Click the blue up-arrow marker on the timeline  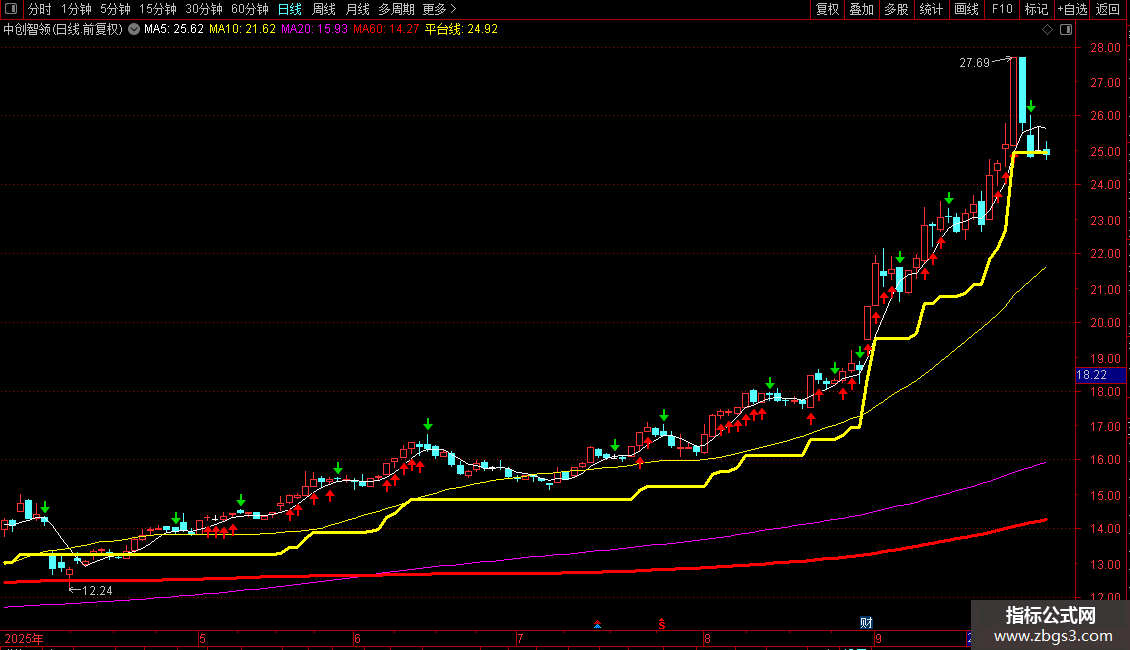coord(597,624)
